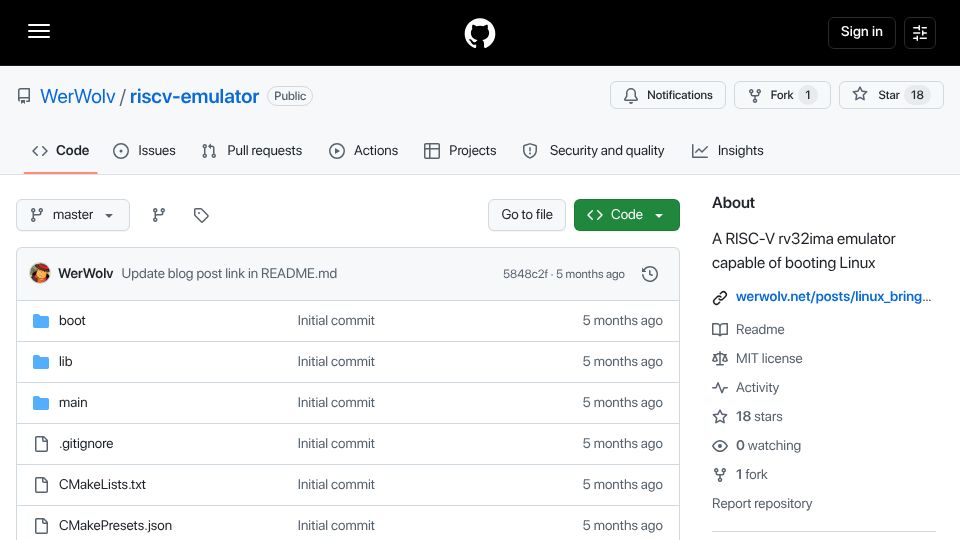
Task: Open commit 'Update blog post link in README.md'
Action: [x=229, y=274]
